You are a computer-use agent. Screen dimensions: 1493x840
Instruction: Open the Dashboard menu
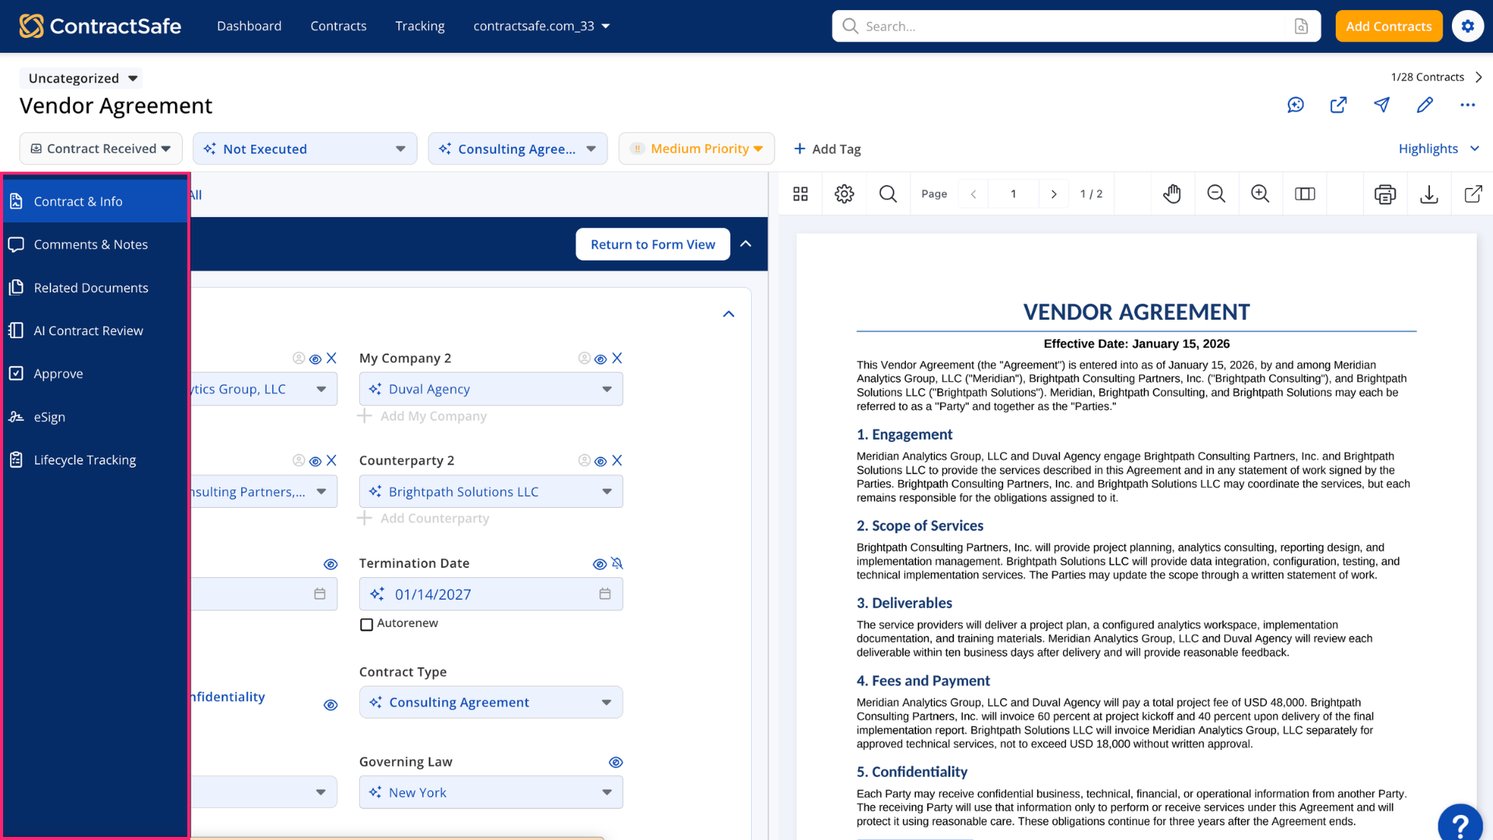[x=249, y=26]
